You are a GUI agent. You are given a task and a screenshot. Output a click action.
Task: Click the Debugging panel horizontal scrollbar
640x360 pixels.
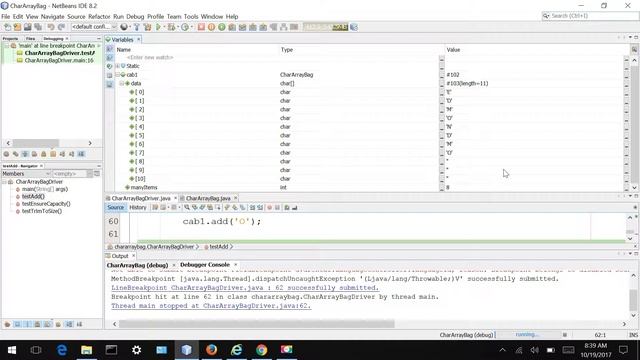(x=36, y=143)
